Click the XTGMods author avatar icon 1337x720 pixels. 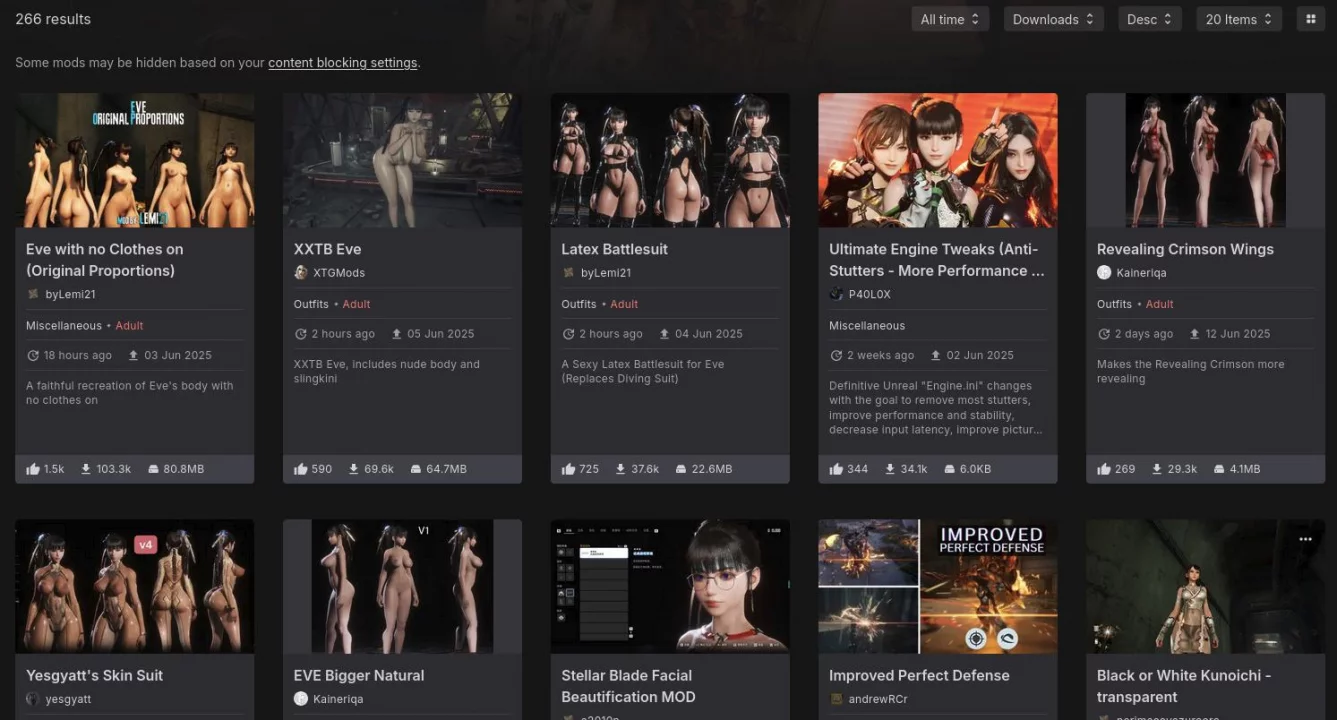[301, 273]
